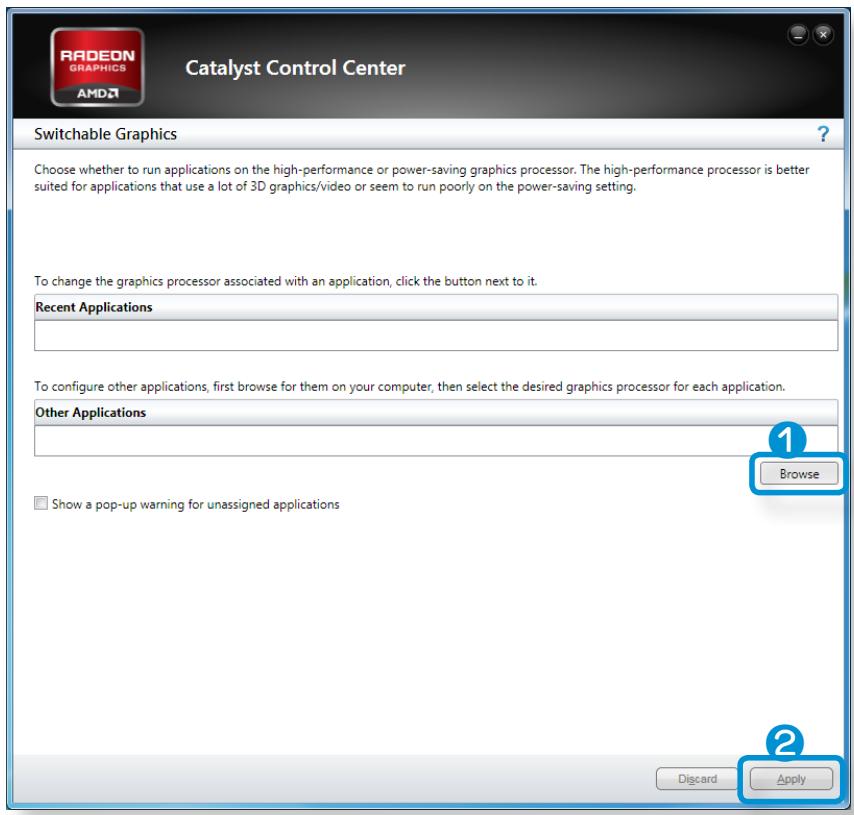
Task: Click the Radeon Graphics AMD logo
Action: tap(97, 67)
